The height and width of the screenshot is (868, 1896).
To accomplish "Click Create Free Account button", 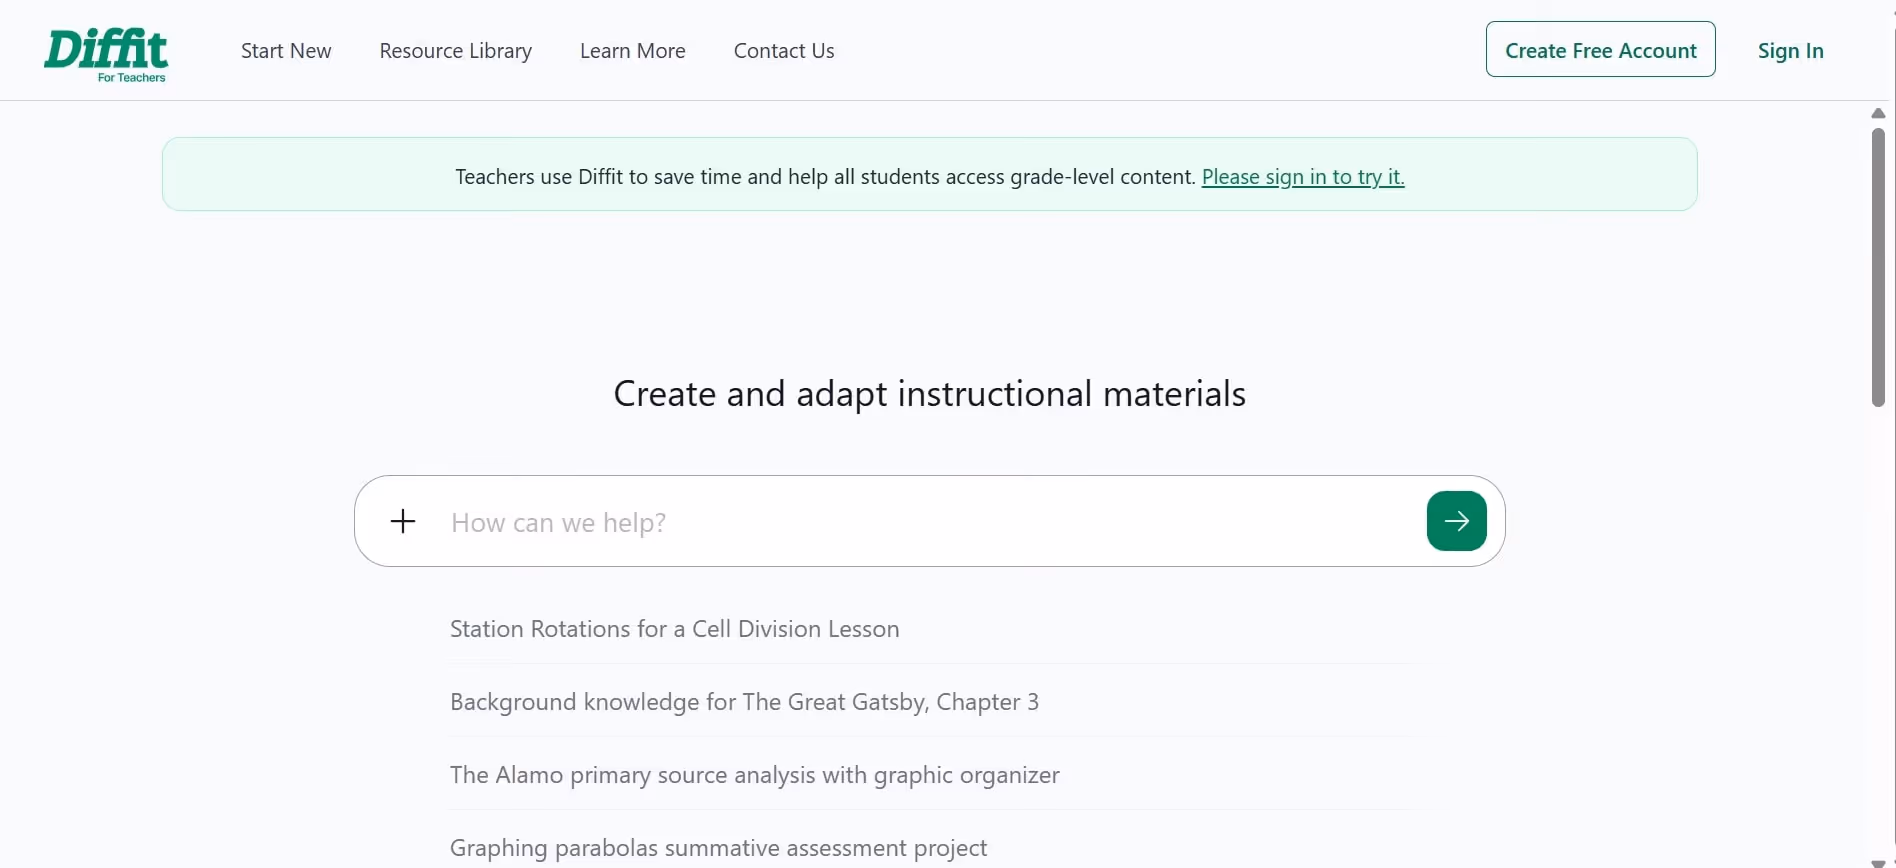I will coord(1600,49).
